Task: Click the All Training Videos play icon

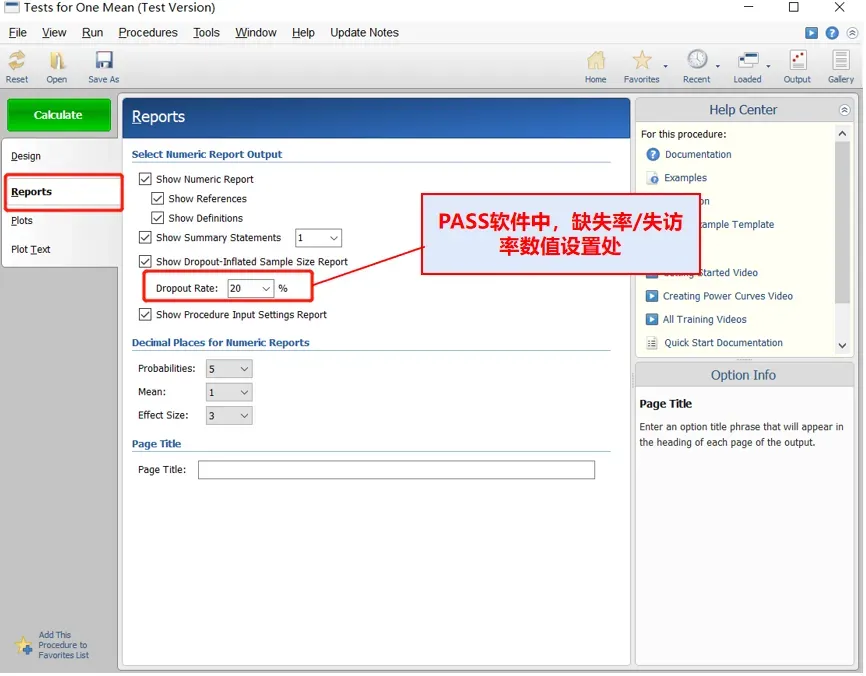Action: [x=653, y=320]
